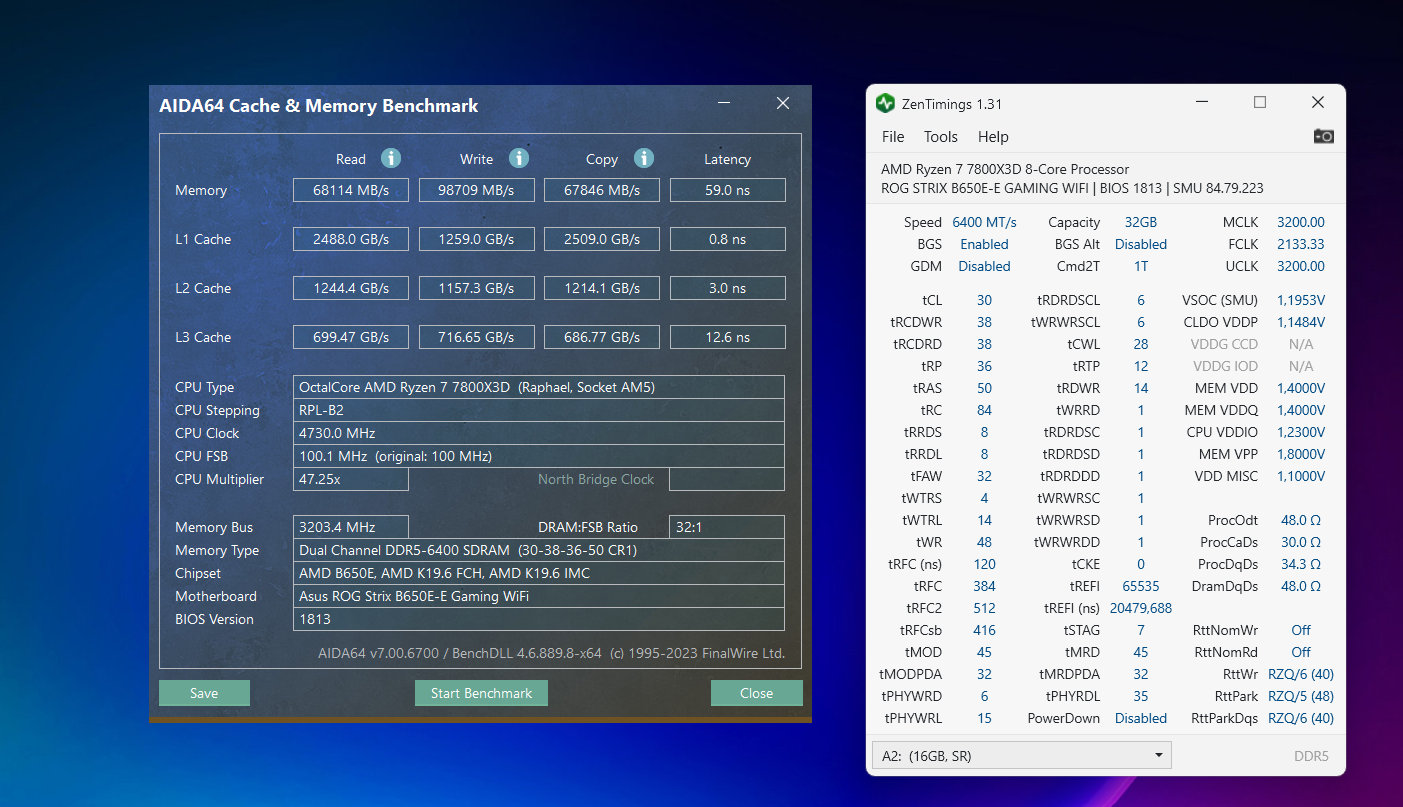
Task: Click the CPU Clock value 4730.0 MHz
Action: 539,433
